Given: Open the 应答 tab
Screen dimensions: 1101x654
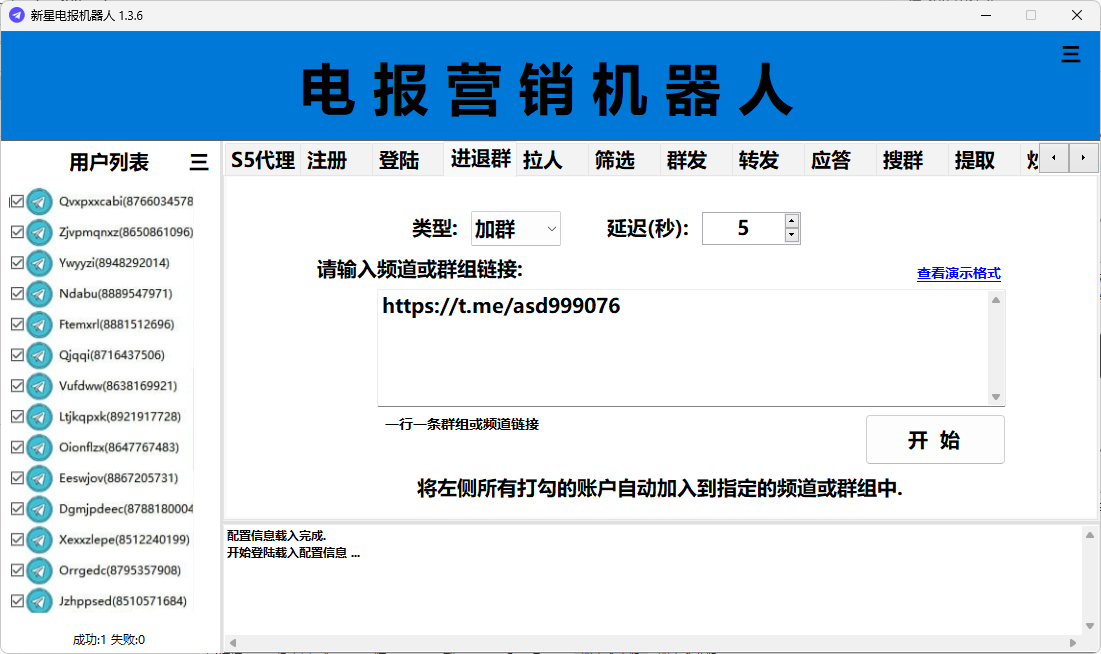Looking at the screenshot, I should [x=840, y=160].
